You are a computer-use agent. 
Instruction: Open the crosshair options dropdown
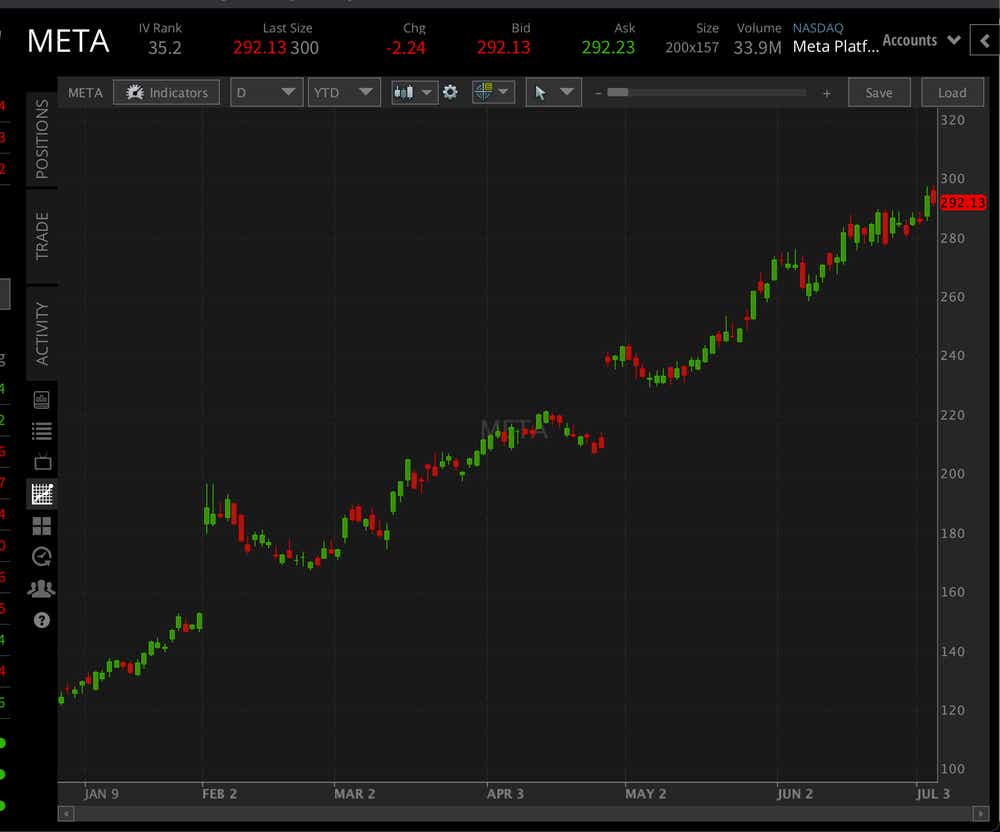pyautogui.click(x=493, y=92)
